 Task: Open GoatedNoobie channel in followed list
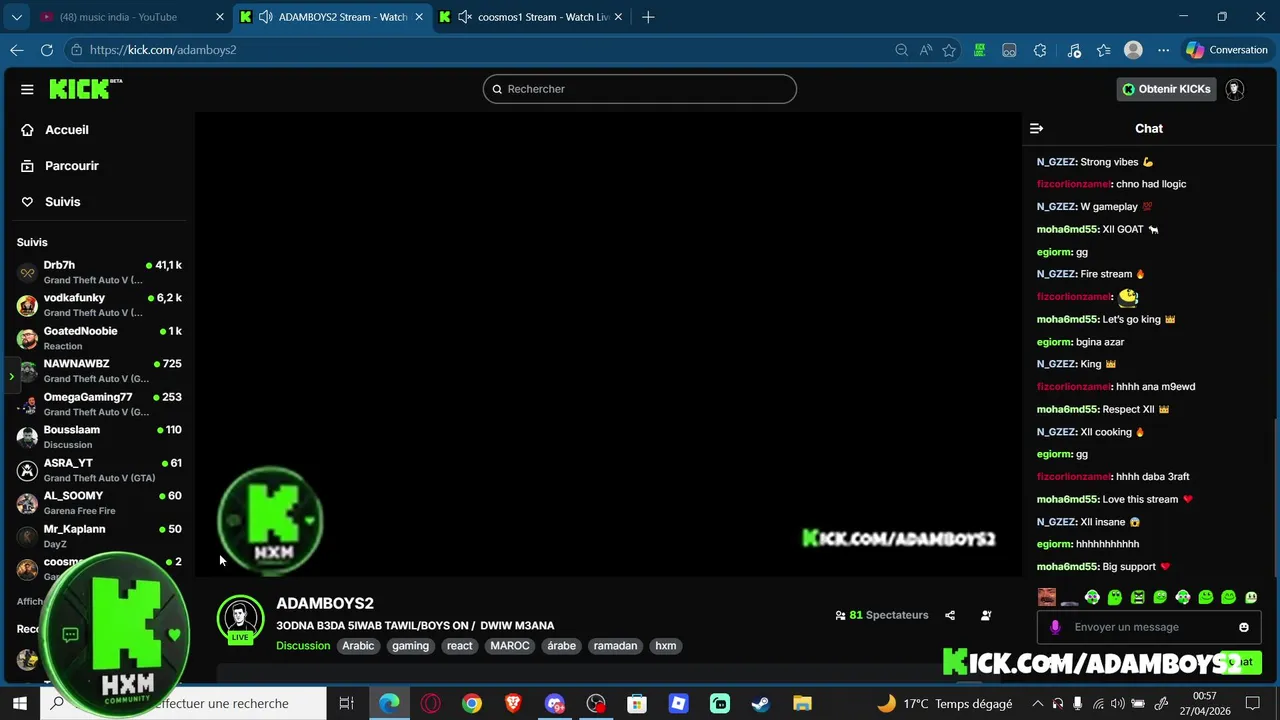pos(99,338)
